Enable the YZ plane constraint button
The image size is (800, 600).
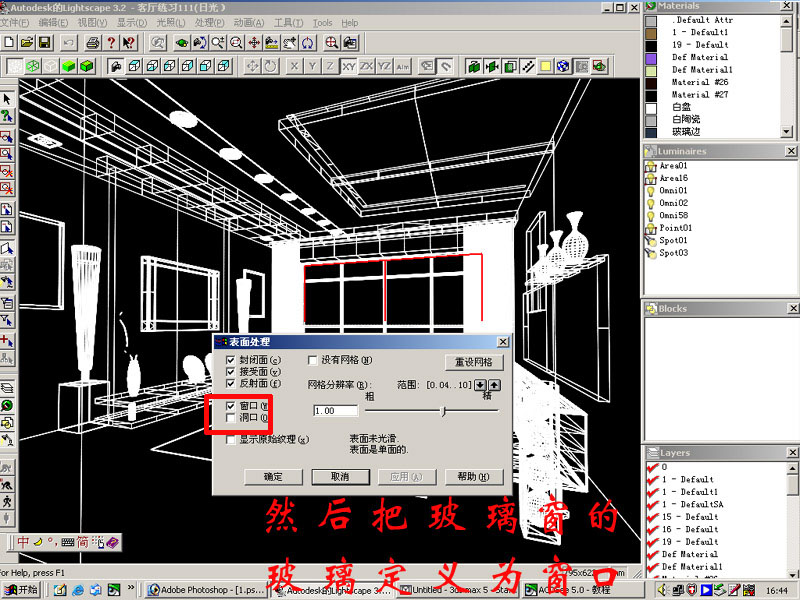pyautogui.click(x=384, y=66)
